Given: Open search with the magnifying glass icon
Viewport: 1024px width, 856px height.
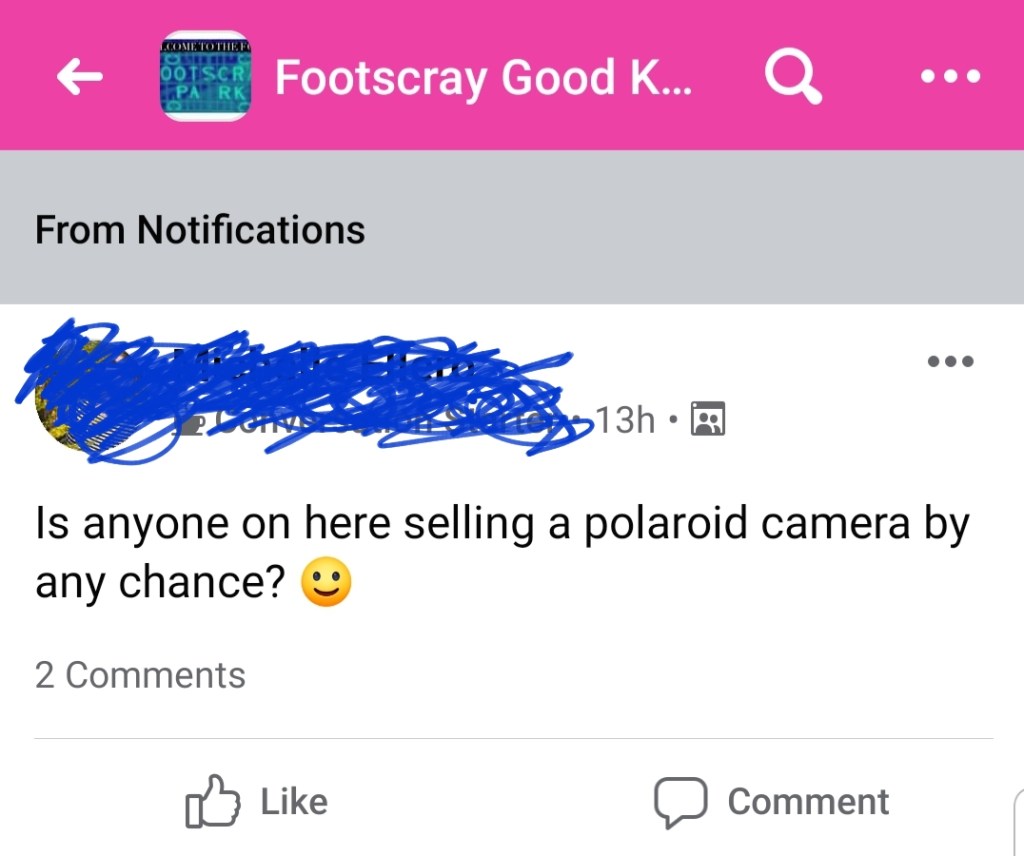Looking at the screenshot, I should coord(793,76).
